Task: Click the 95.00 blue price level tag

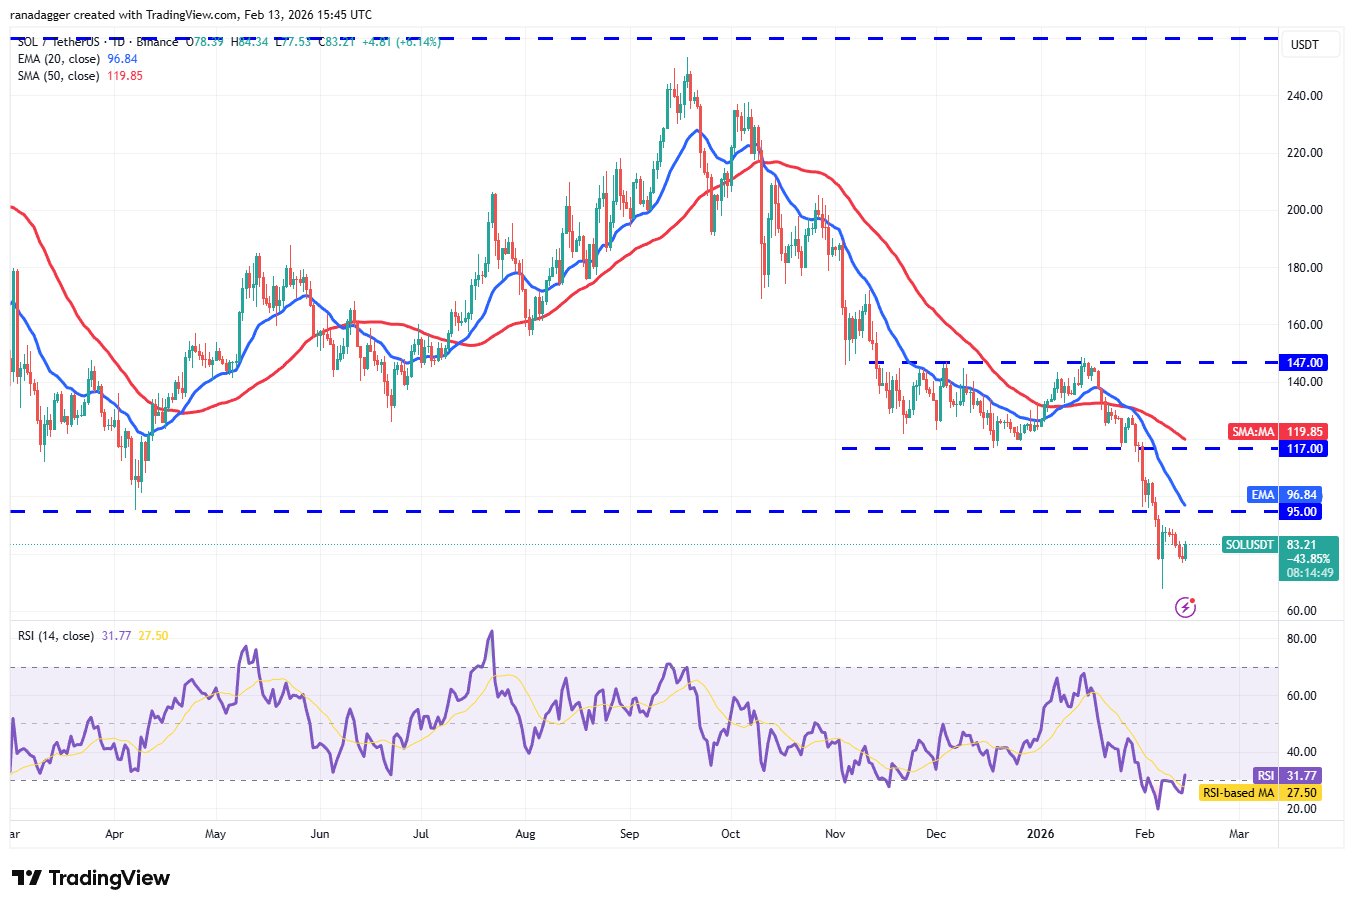Action: [x=1303, y=512]
